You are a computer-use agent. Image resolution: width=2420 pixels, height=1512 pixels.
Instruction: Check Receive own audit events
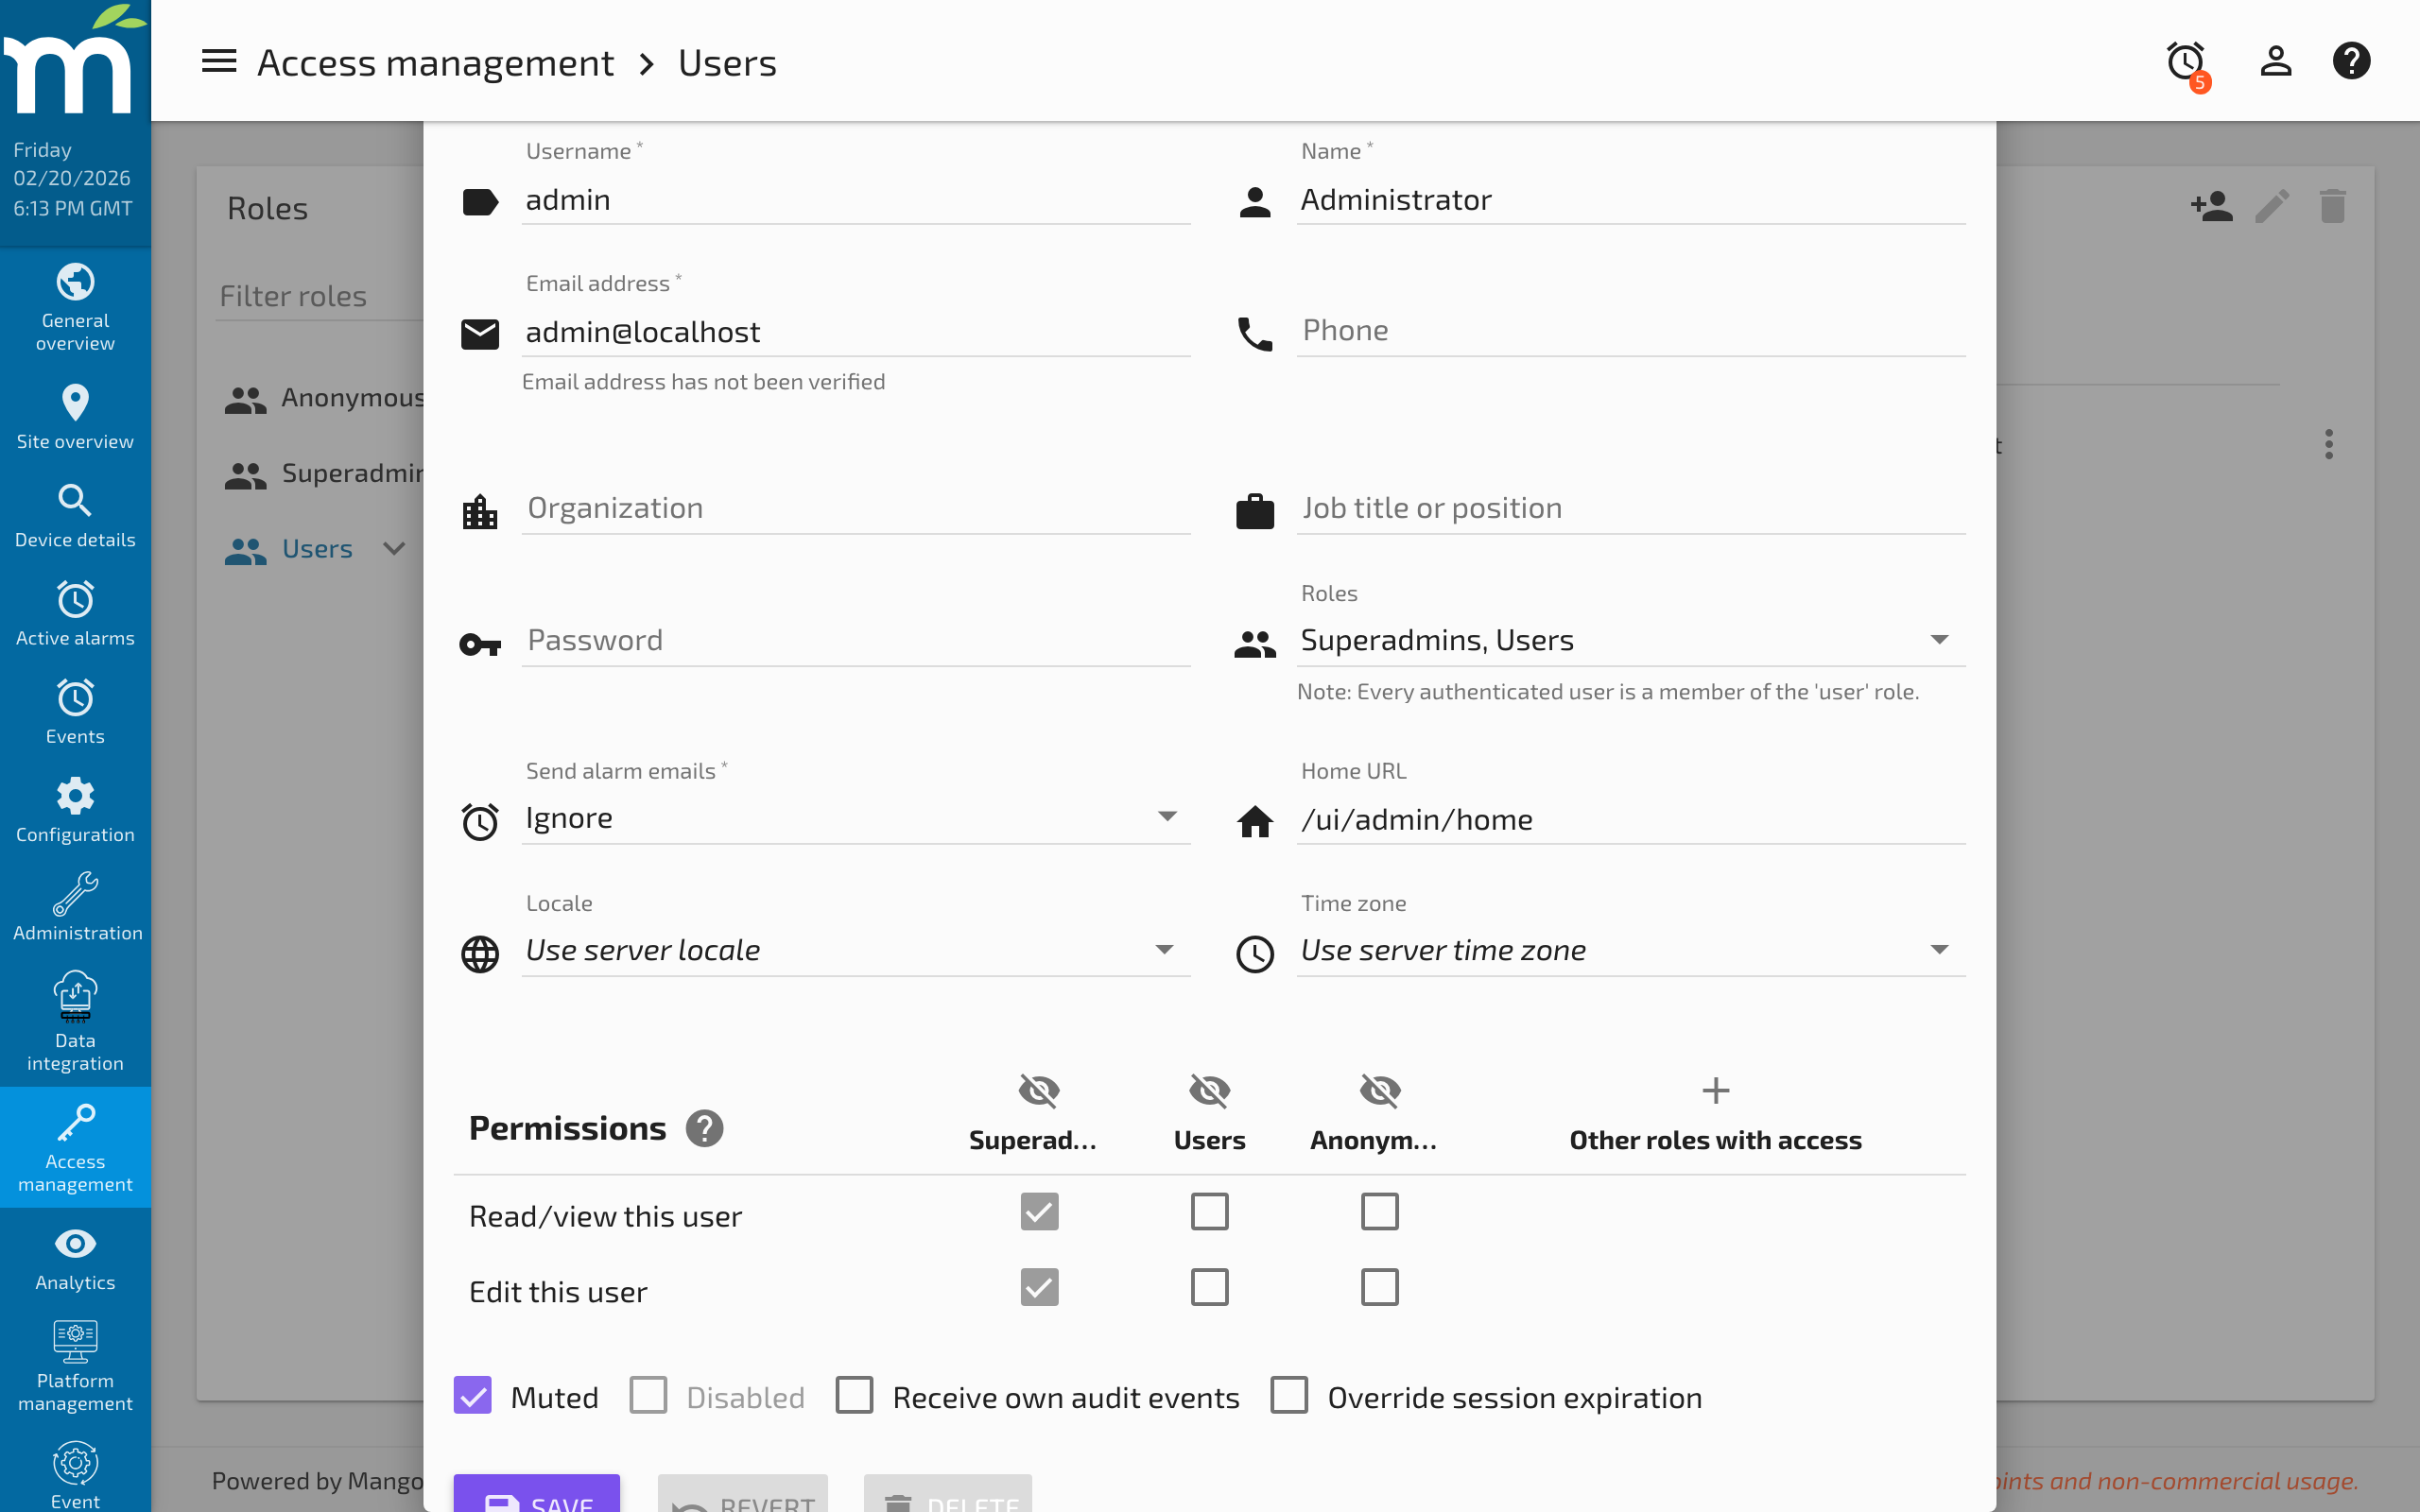pyautogui.click(x=854, y=1395)
